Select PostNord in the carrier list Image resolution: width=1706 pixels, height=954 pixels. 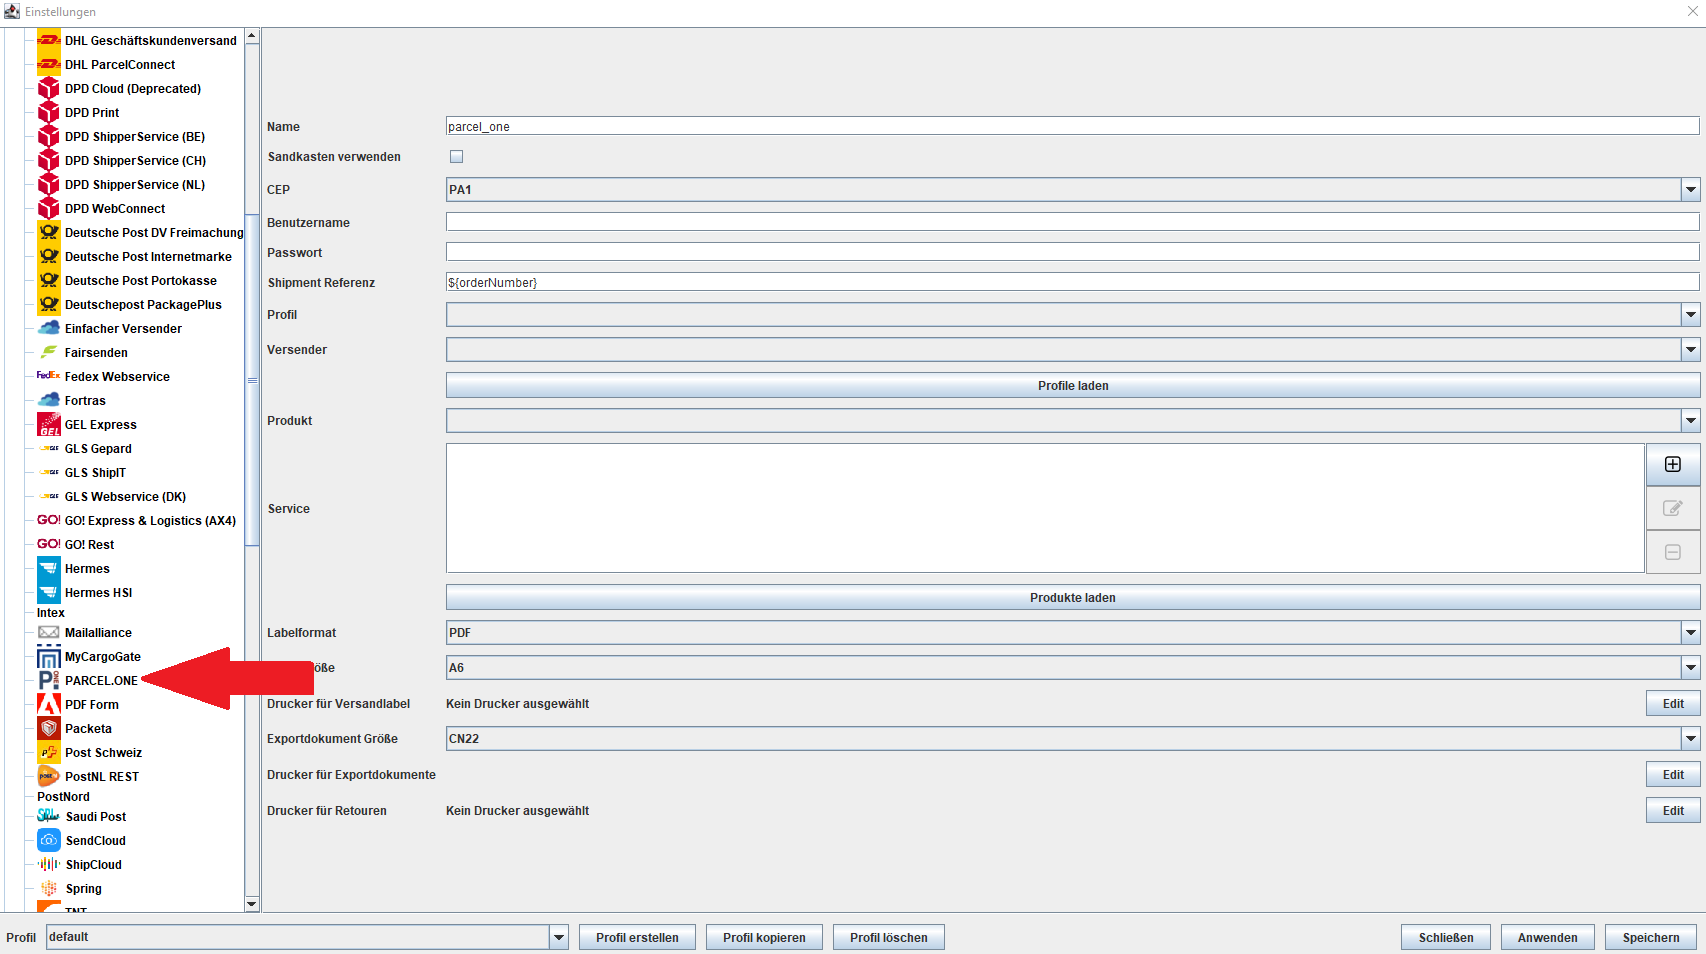[63, 797]
